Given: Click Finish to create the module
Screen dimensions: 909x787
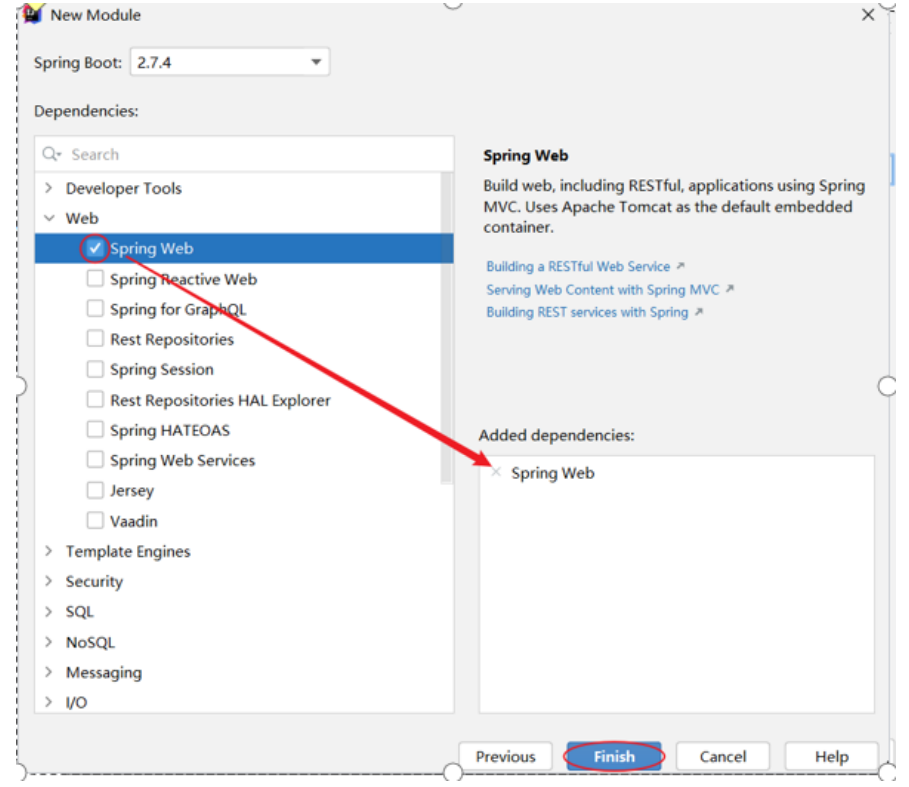Looking at the screenshot, I should coord(614,756).
